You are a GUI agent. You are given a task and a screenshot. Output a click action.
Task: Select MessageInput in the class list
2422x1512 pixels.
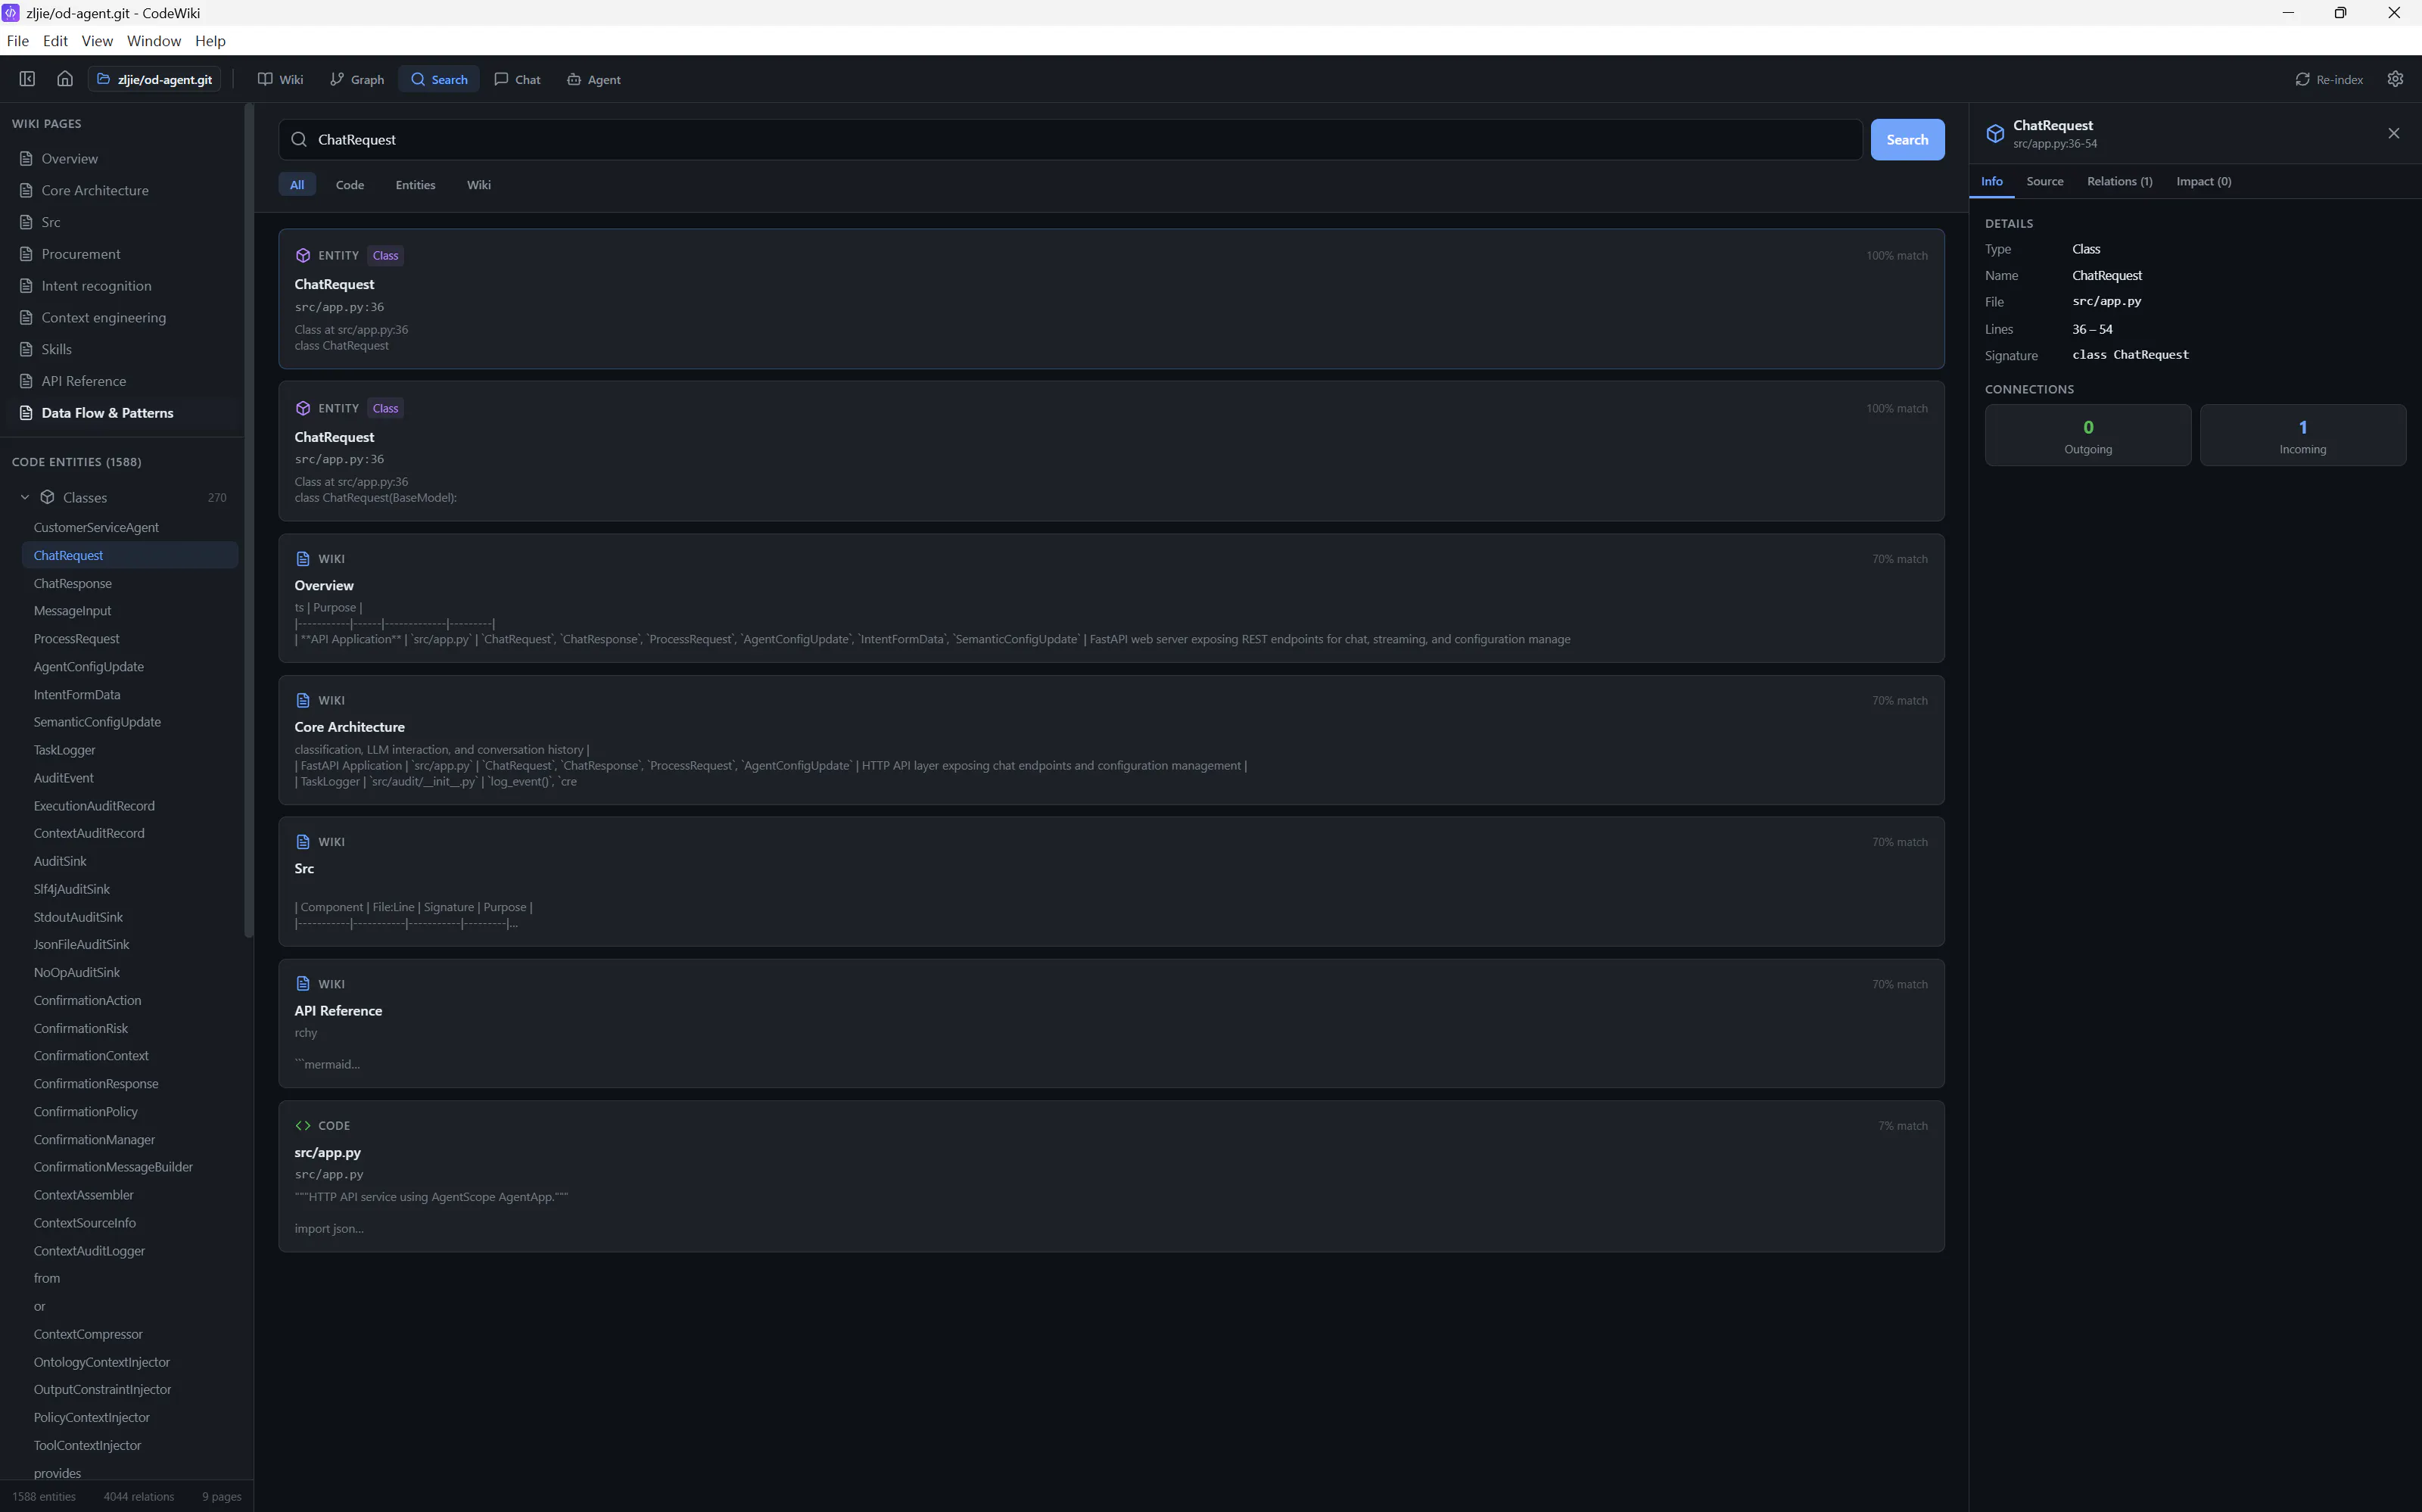point(130,611)
